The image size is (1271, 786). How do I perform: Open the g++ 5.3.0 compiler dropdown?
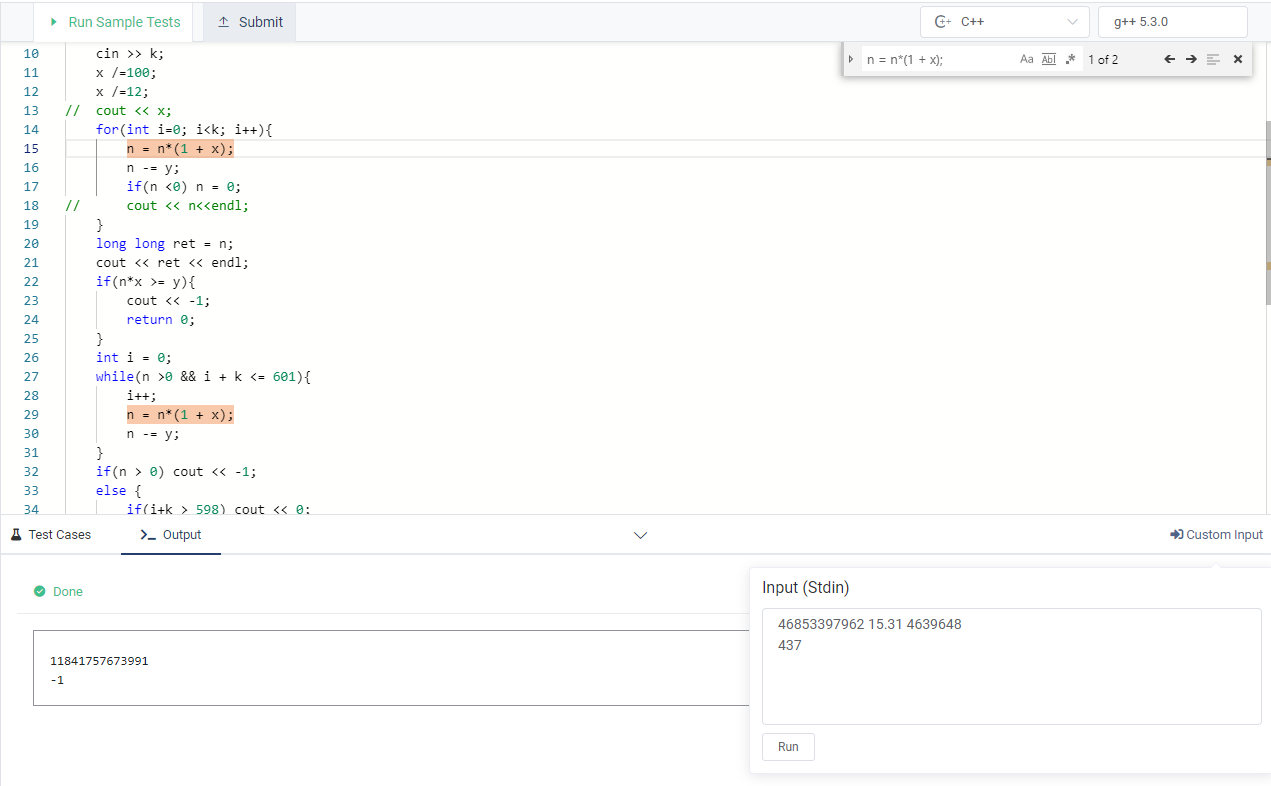click(1172, 22)
